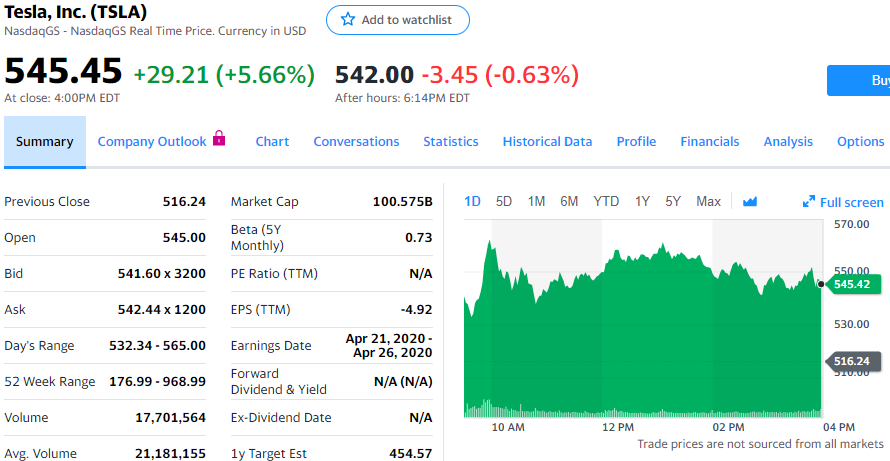Open the Conversations tab
Viewport: 890px width, 461px height.
[x=356, y=142]
